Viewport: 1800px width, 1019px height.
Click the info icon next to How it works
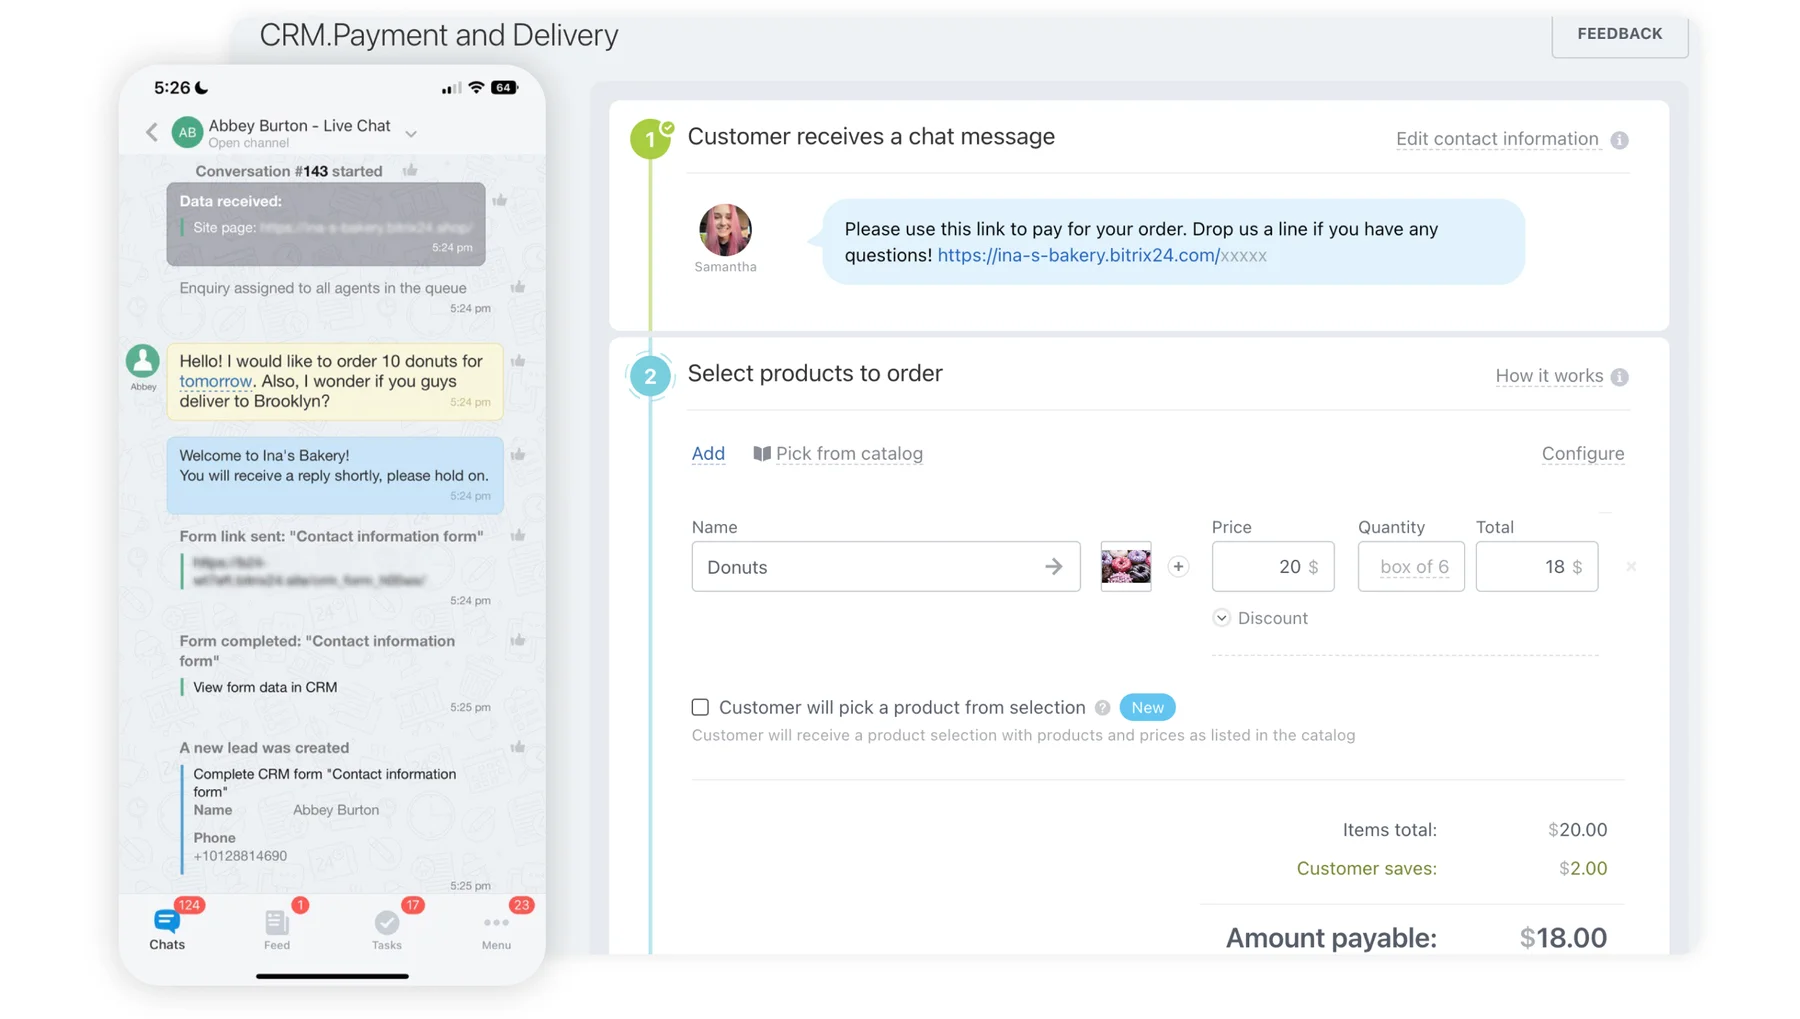click(x=1620, y=377)
